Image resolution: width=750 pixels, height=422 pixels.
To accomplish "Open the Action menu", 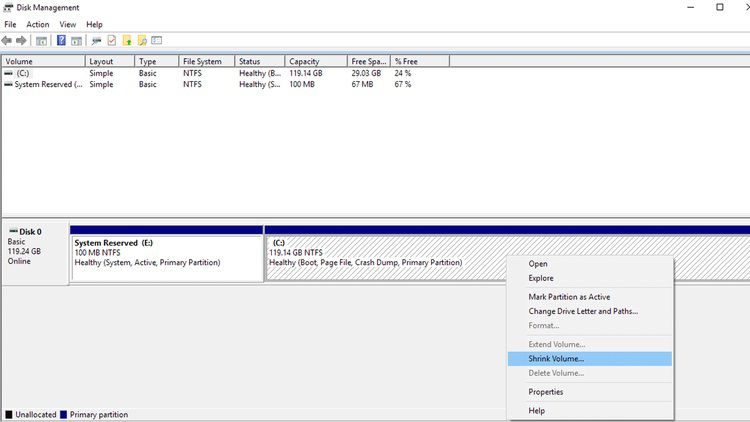I will click(38, 24).
